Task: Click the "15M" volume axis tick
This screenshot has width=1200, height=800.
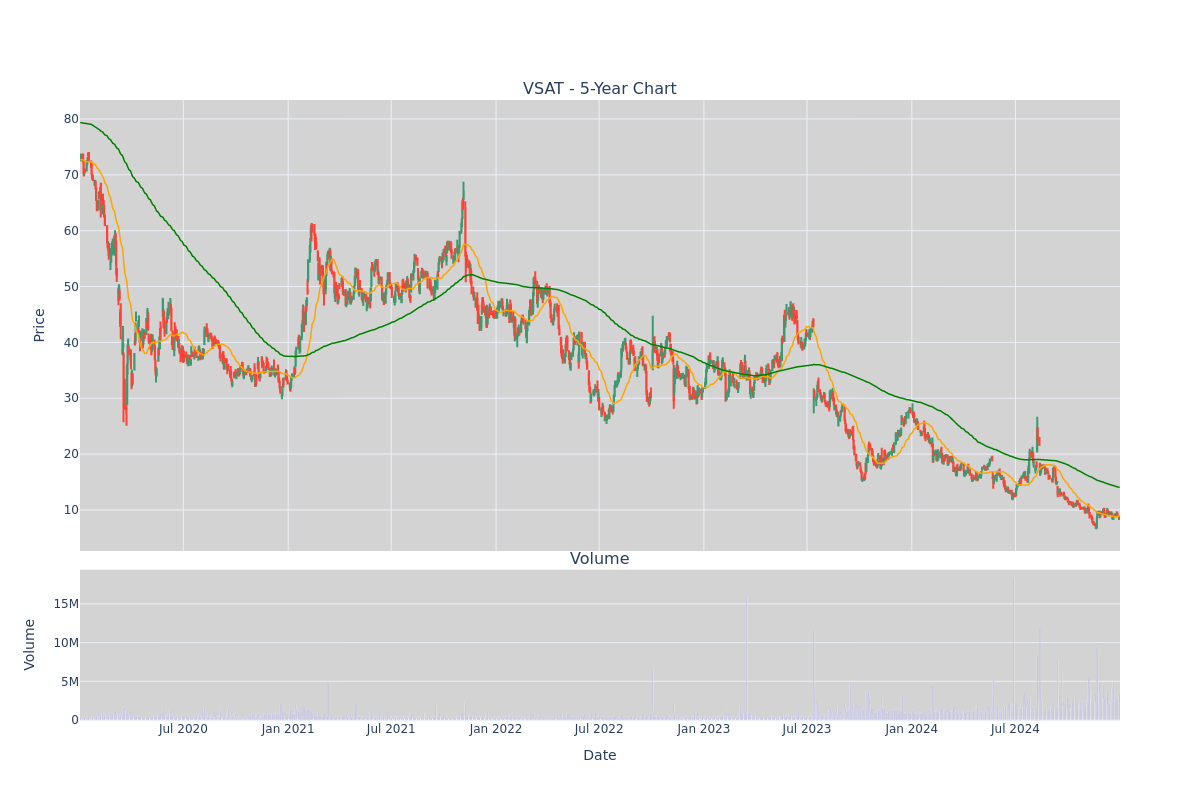Action: 66,604
